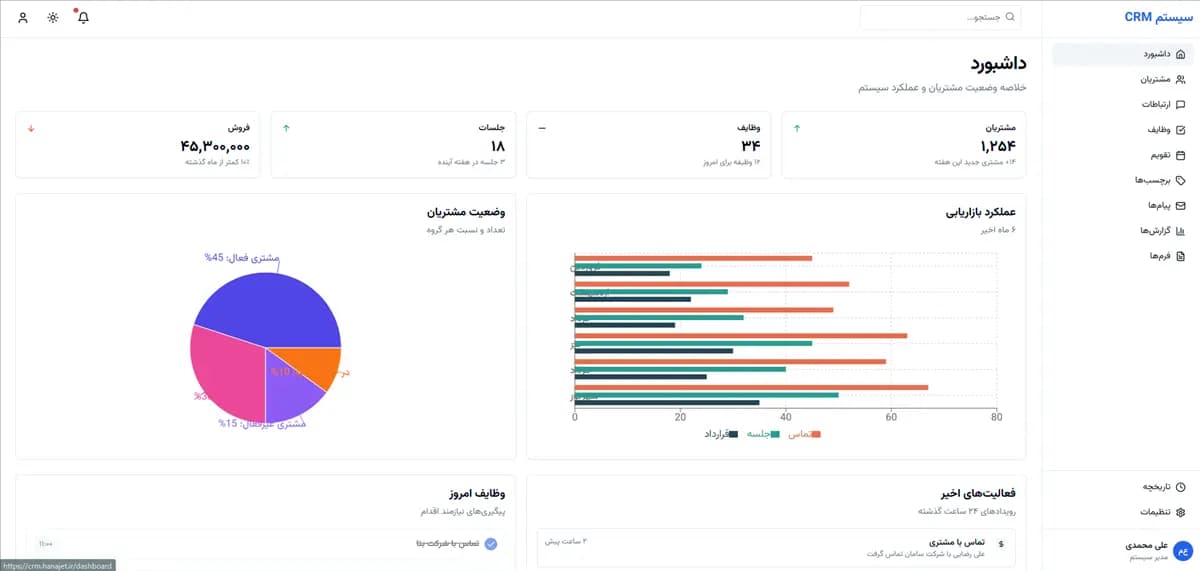Open the گزارش‌ها reports chart icon
The height and width of the screenshot is (571, 1200).
click(x=1180, y=231)
